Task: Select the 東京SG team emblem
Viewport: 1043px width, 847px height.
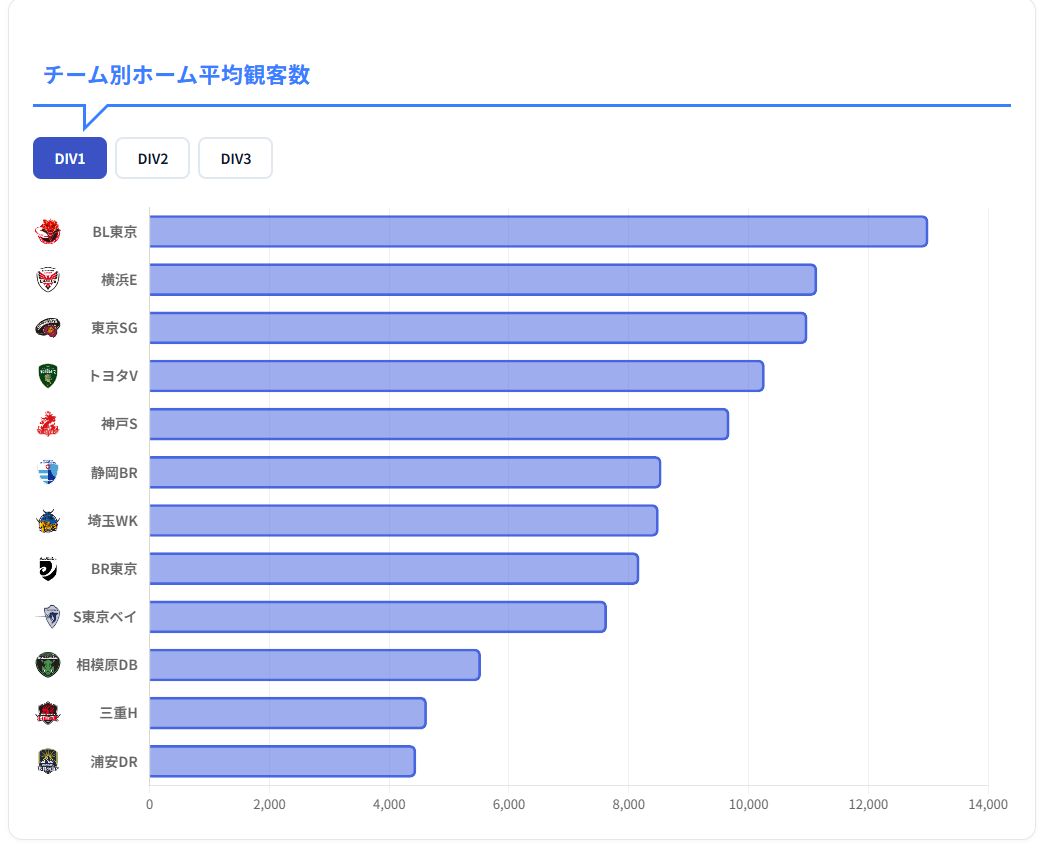Action: pyautogui.click(x=48, y=328)
